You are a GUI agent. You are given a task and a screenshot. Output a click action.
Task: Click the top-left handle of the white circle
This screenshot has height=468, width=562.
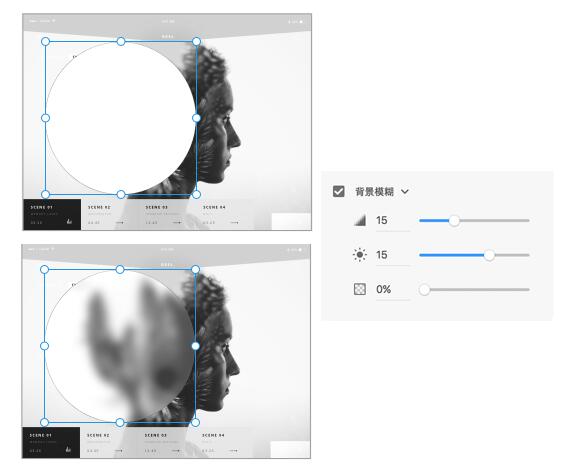click(x=45, y=42)
